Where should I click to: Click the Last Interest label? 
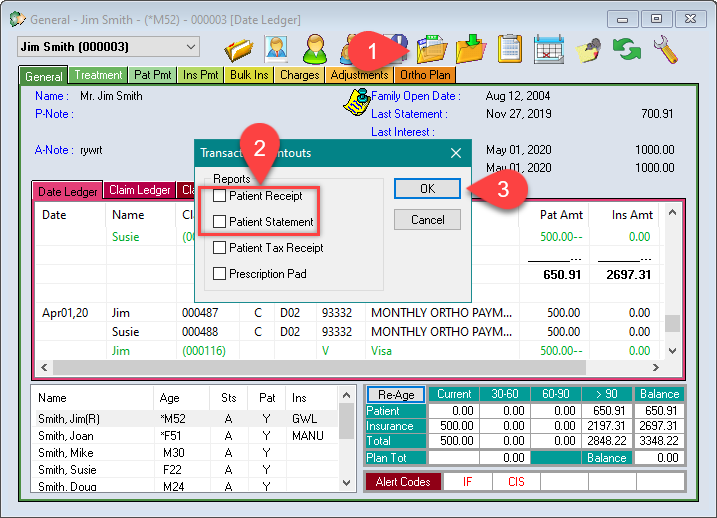tap(403, 132)
